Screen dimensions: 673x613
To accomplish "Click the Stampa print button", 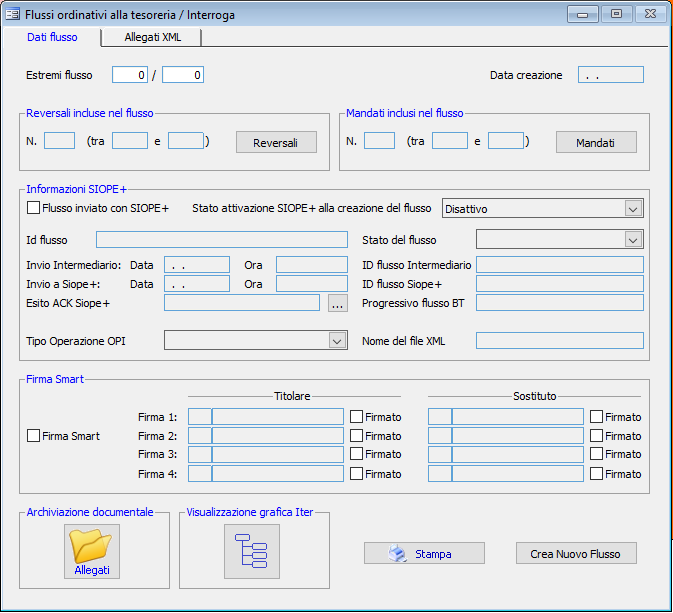I will (424, 553).
